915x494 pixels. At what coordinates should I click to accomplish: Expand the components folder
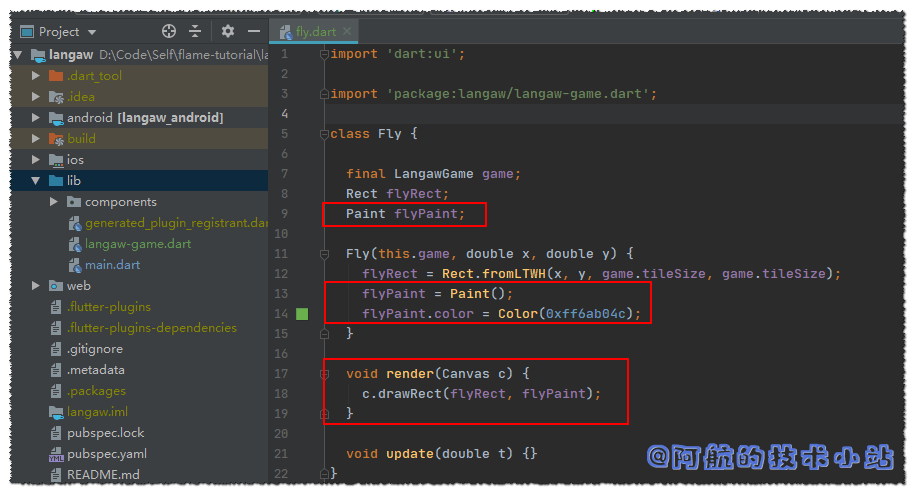[x=54, y=202]
